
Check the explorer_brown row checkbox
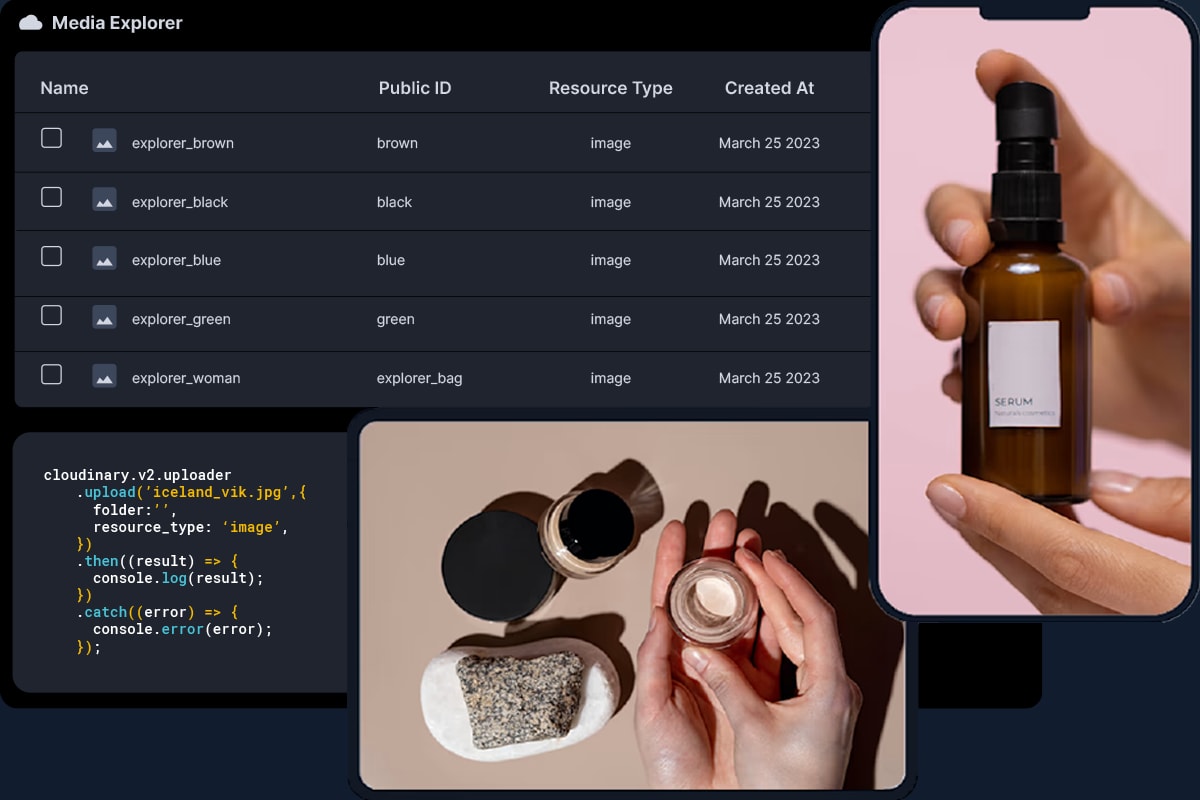tap(51, 138)
